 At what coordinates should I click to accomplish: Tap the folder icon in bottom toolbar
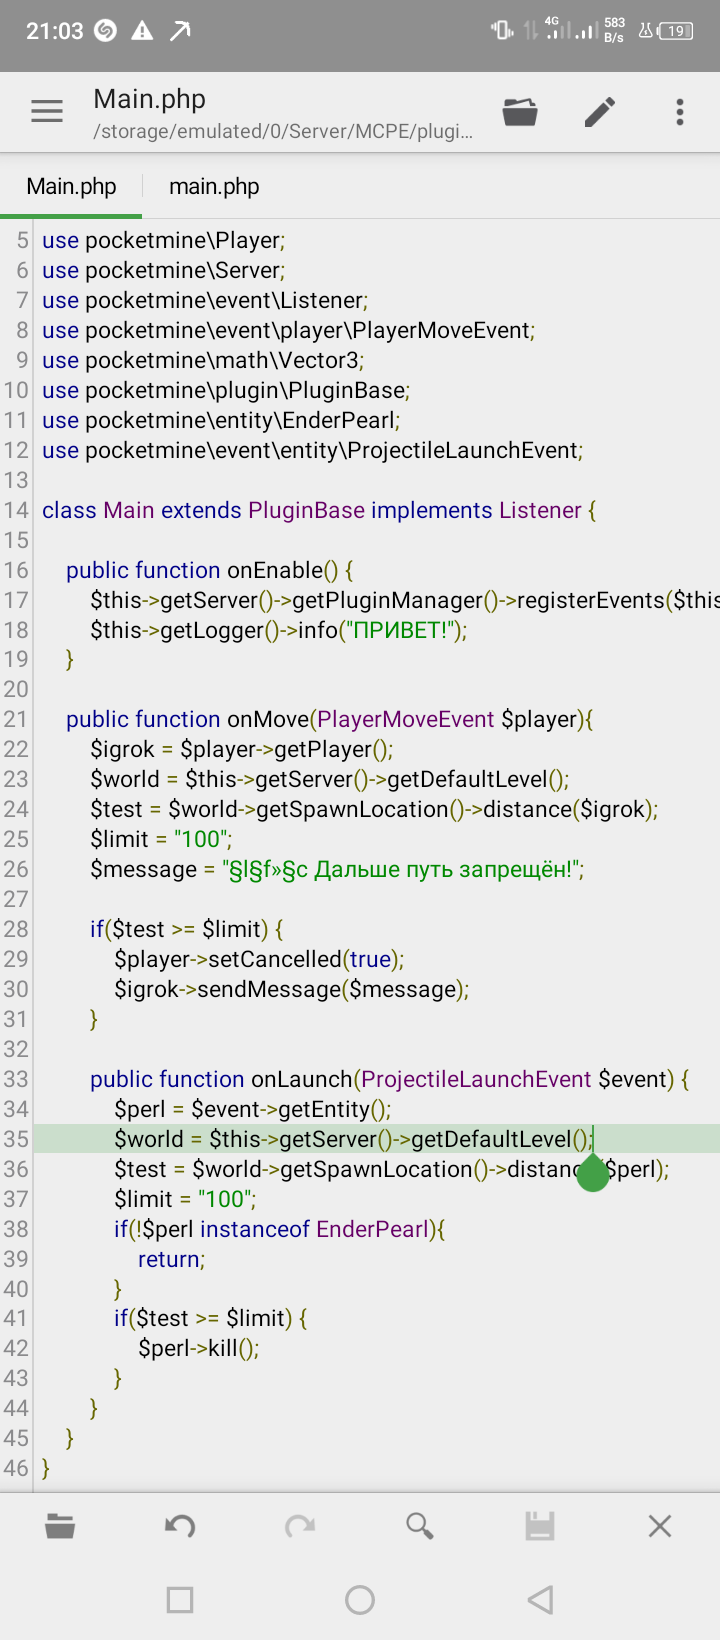pyautogui.click(x=60, y=1526)
